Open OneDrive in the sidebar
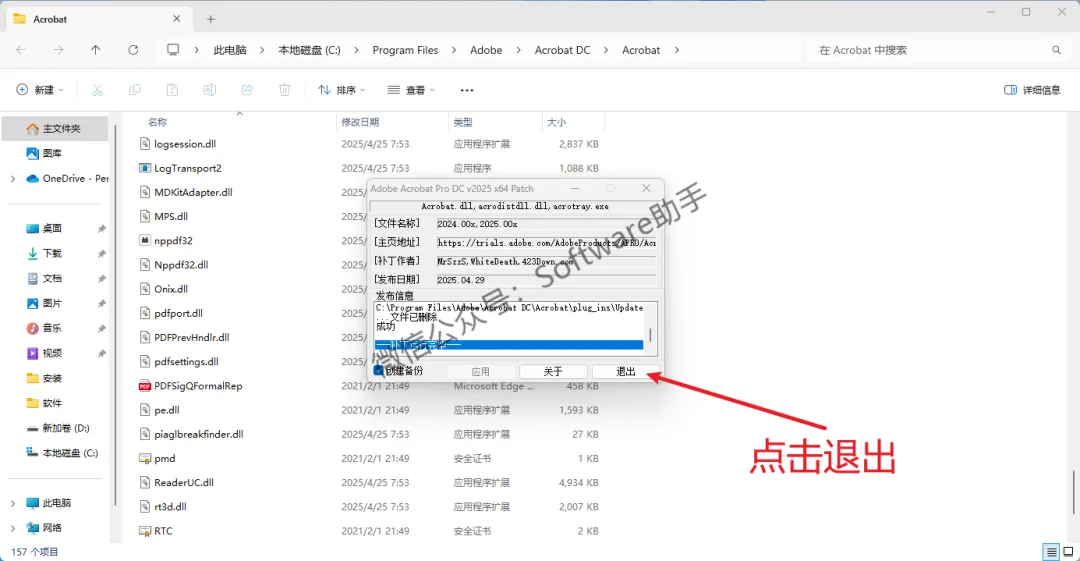Screen dimensions: 1080x561 tap(67, 178)
